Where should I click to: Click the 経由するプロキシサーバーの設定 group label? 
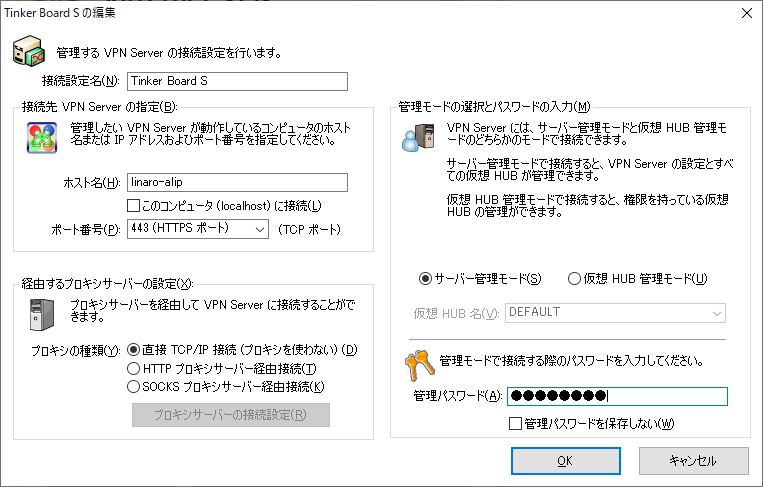107,284
